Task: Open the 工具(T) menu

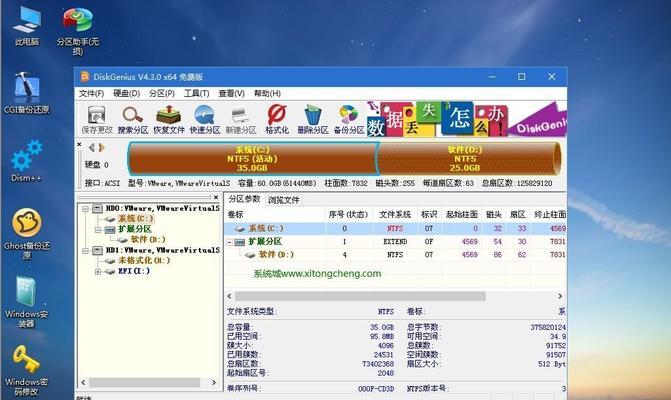Action: [196, 93]
